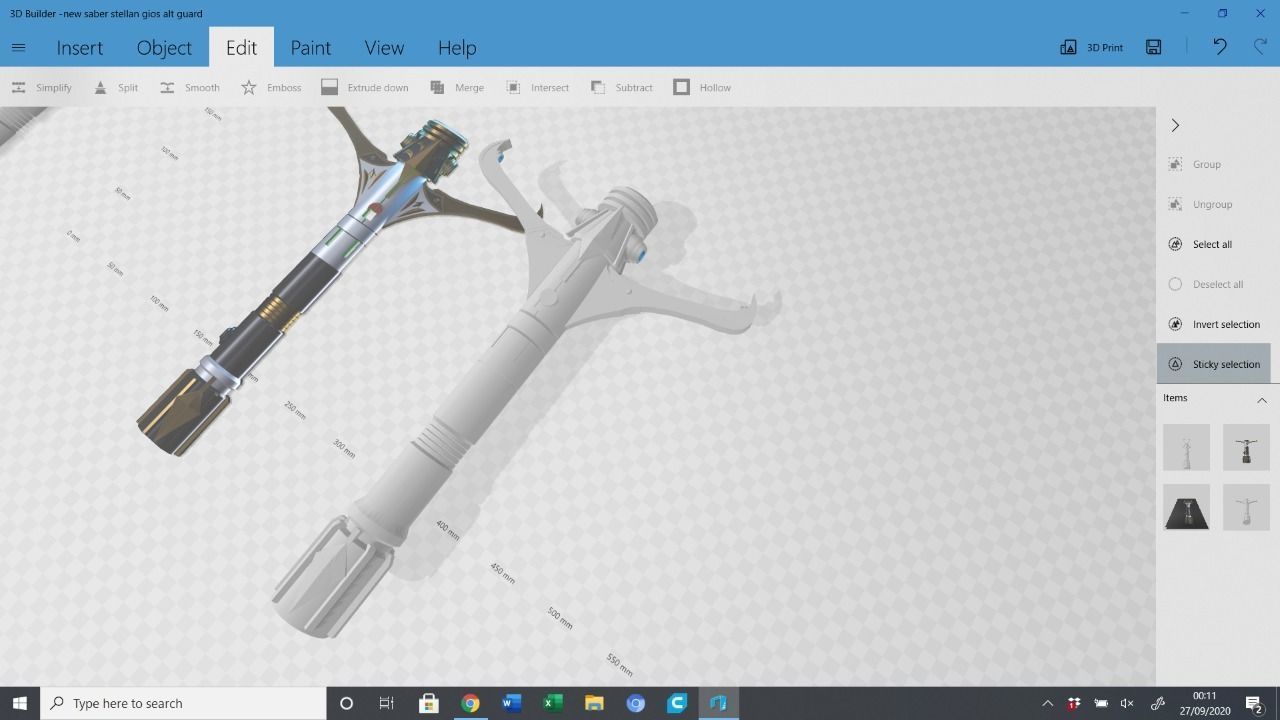Image resolution: width=1280 pixels, height=720 pixels.
Task: Select the light grey saber item thumbnail
Action: pos(1186,447)
